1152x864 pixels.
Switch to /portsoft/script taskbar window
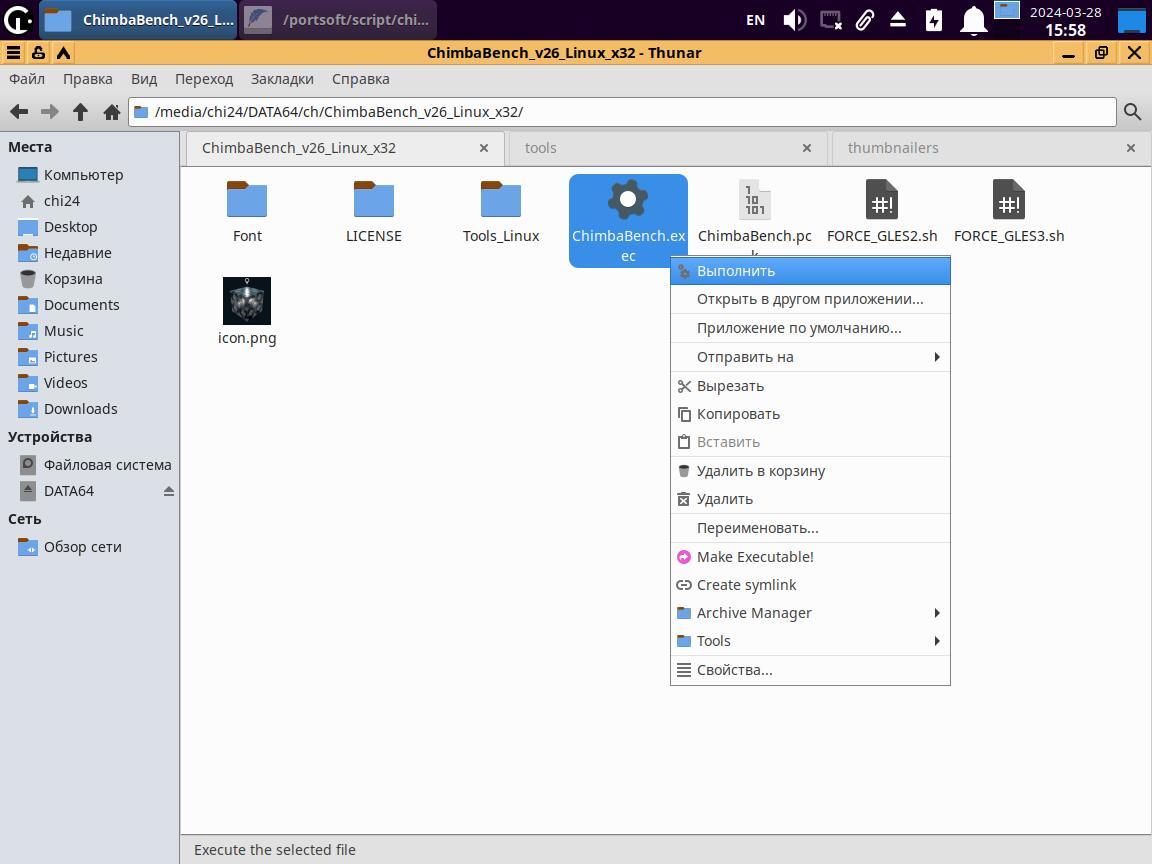click(x=338, y=20)
